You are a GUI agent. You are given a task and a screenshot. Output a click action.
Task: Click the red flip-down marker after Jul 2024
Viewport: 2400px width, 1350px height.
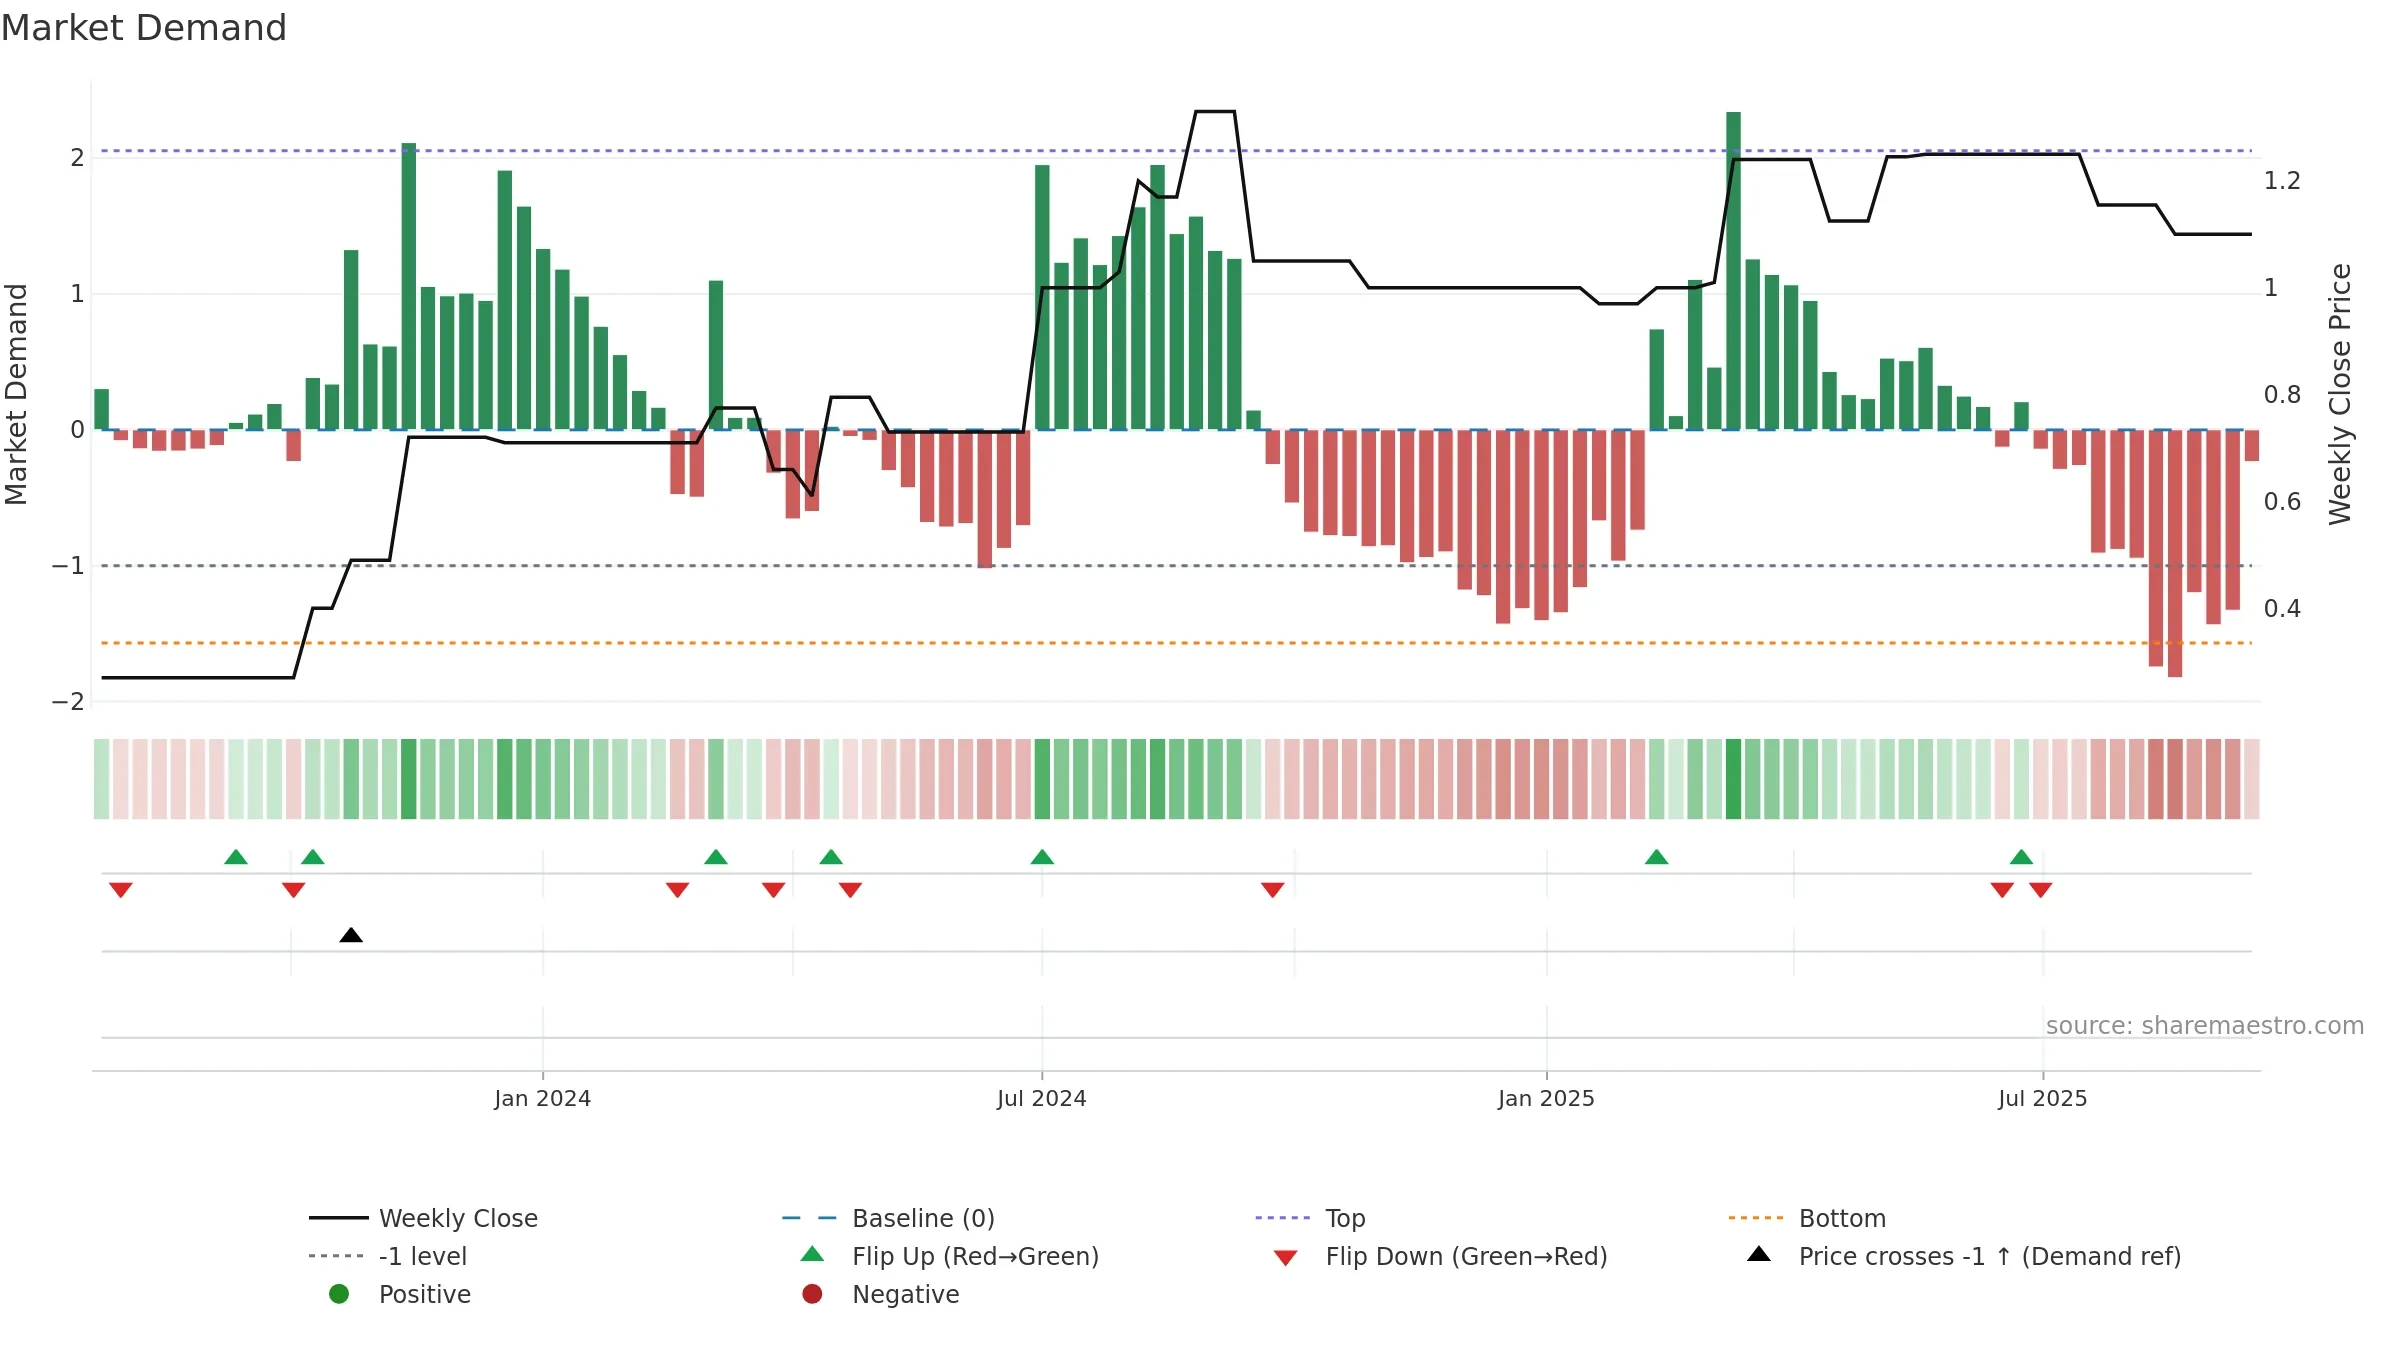(1272, 890)
